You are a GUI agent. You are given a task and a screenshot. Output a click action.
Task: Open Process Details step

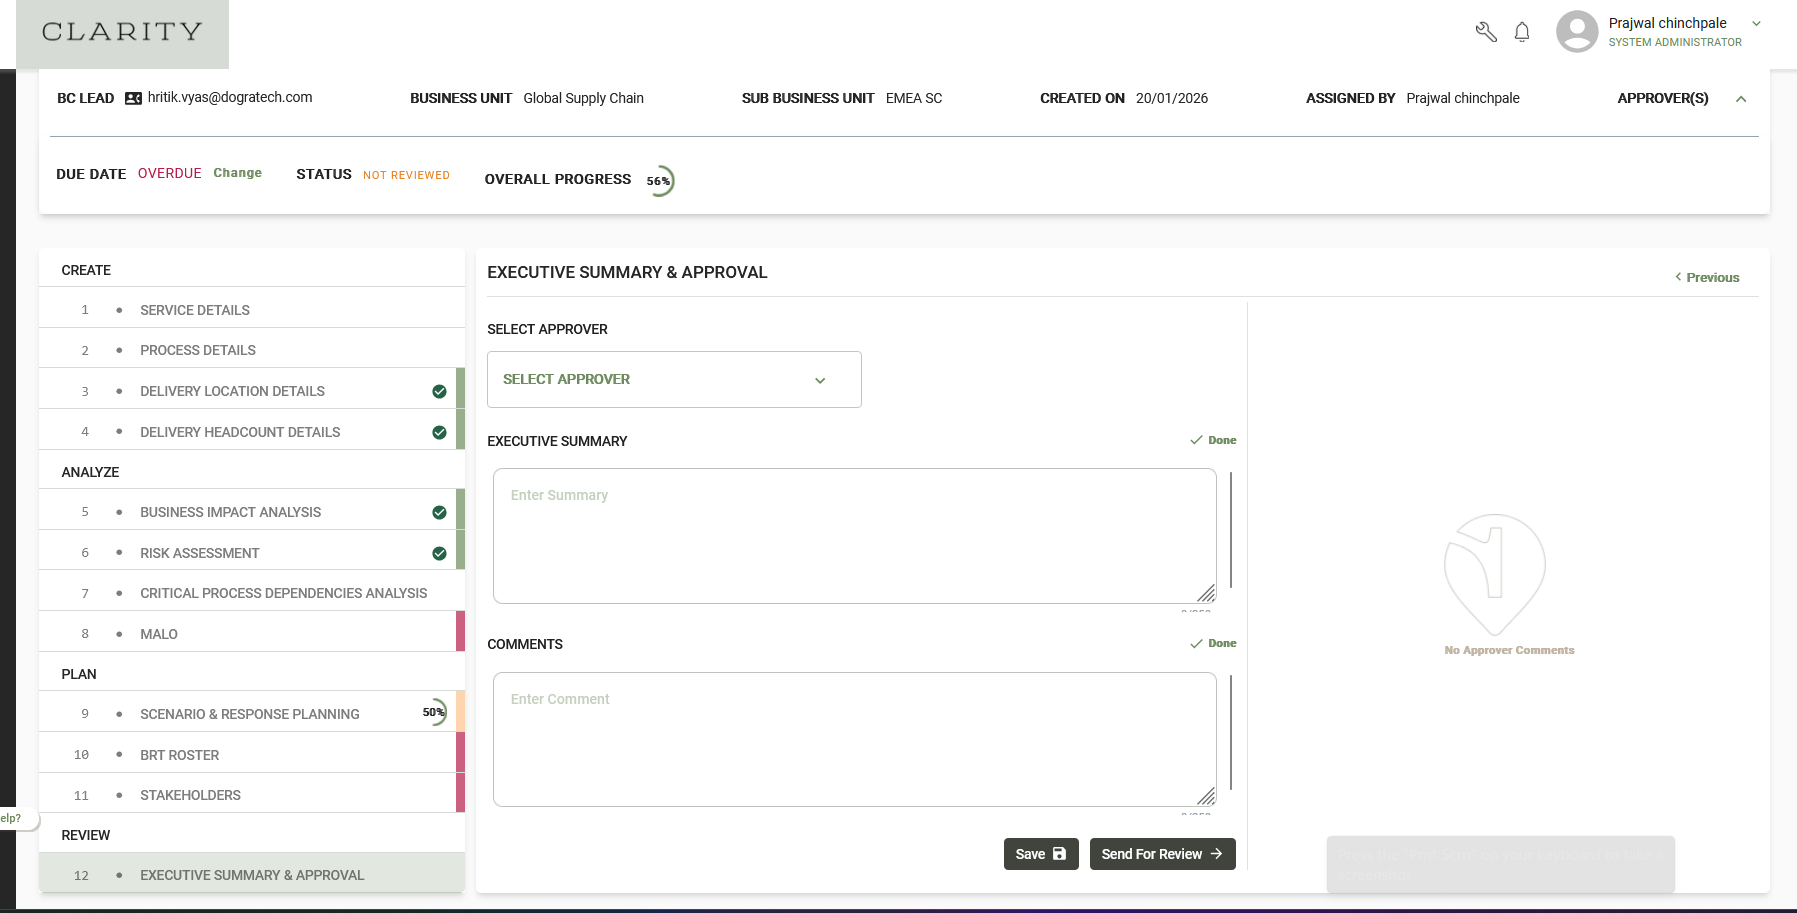click(x=251, y=350)
